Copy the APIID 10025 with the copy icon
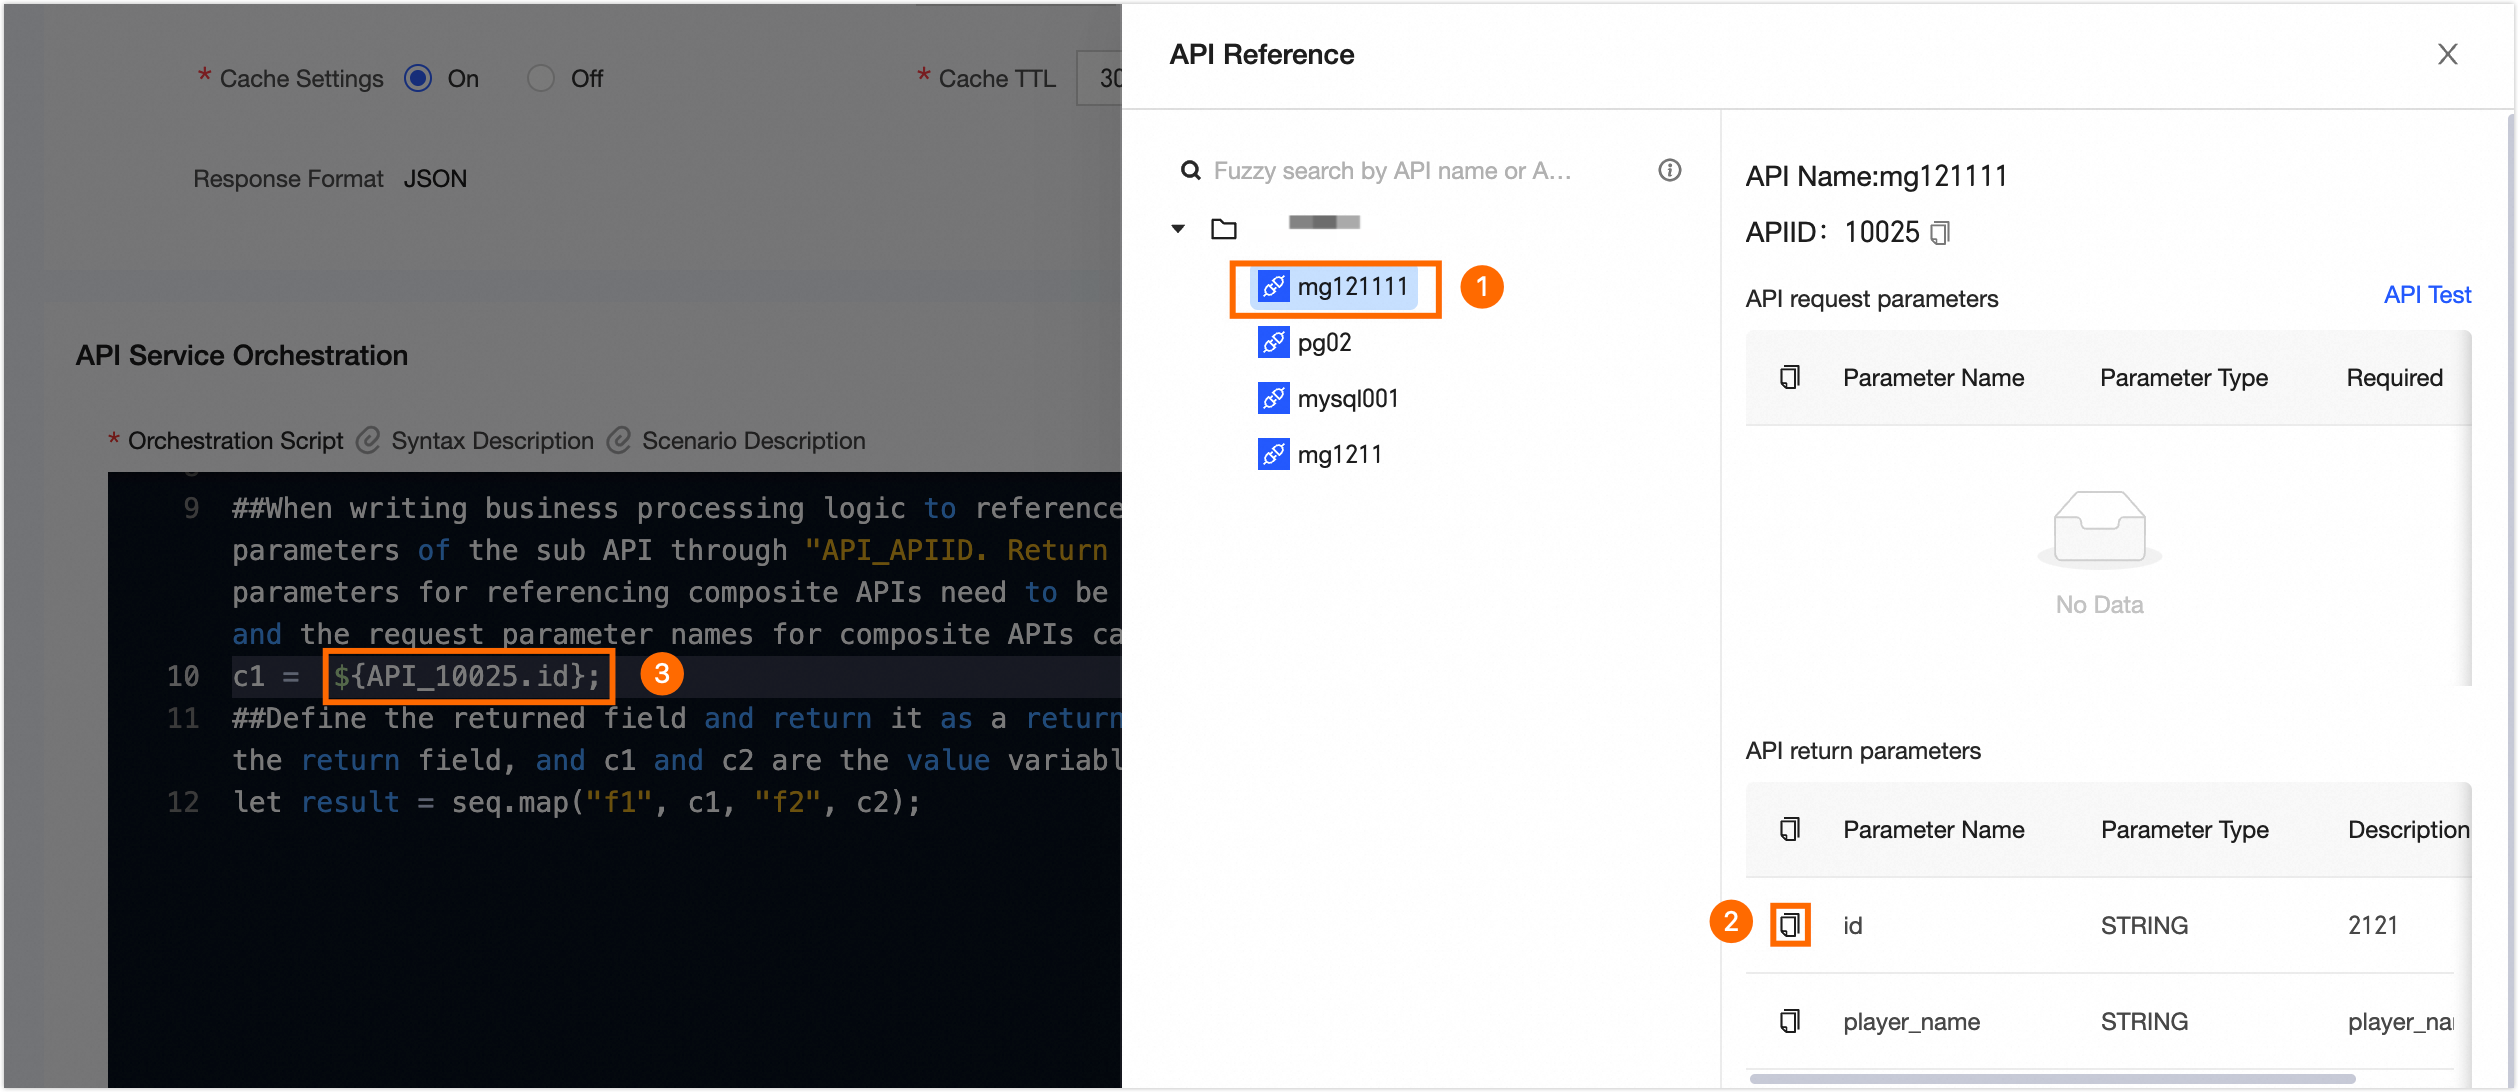Screen dimensions: 2518x1092 [1940, 233]
